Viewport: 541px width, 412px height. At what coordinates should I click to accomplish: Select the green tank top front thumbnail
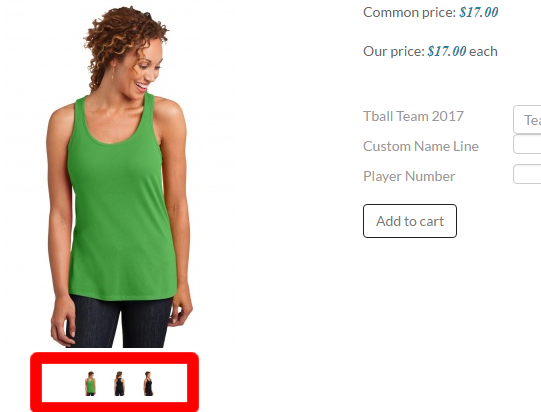click(90, 383)
